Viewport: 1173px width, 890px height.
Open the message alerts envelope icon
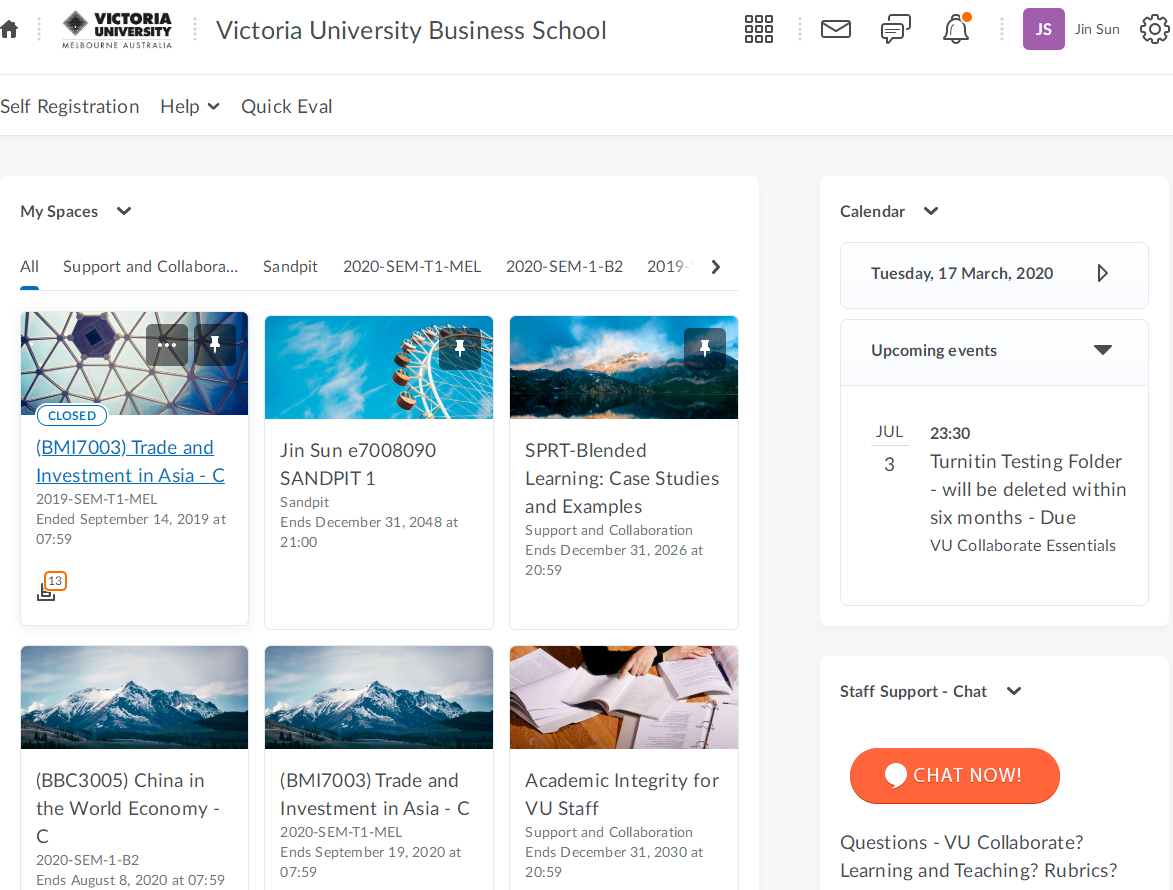[x=835, y=30]
